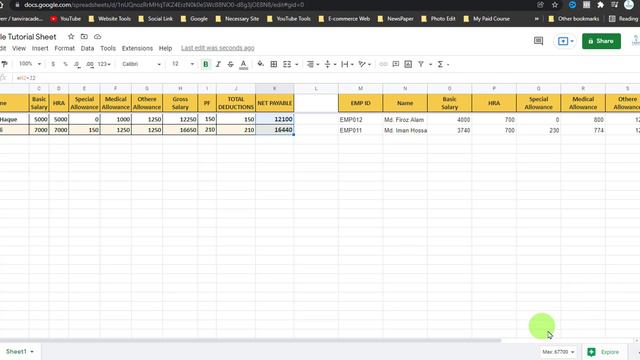640x360 pixels.
Task: Toggle Italic formatting in the toolbar
Action: (x=218, y=64)
